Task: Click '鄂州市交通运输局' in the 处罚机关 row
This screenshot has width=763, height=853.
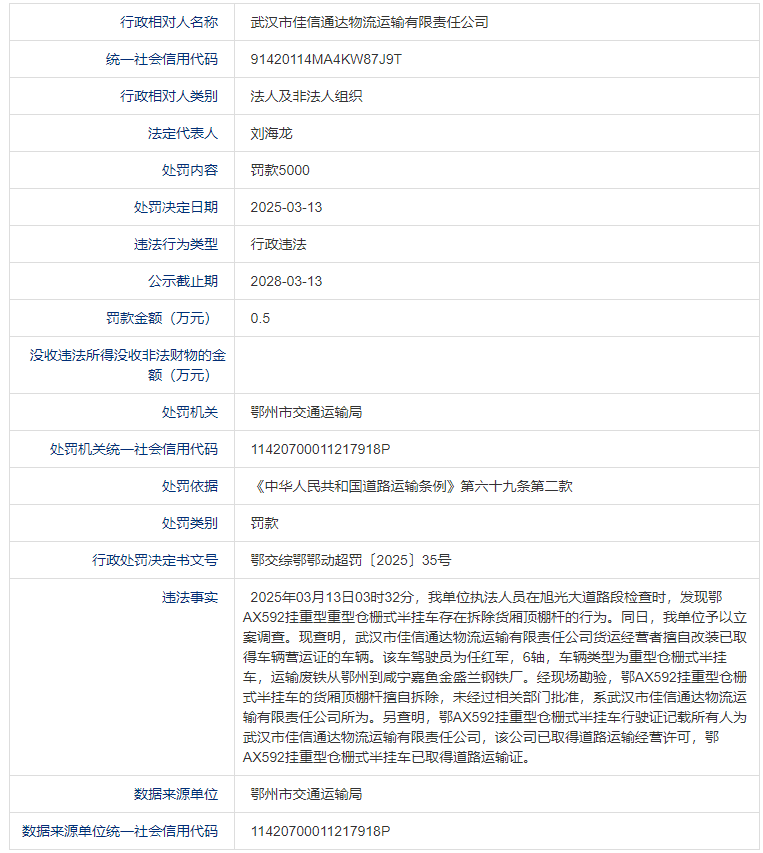Action: pos(306,412)
